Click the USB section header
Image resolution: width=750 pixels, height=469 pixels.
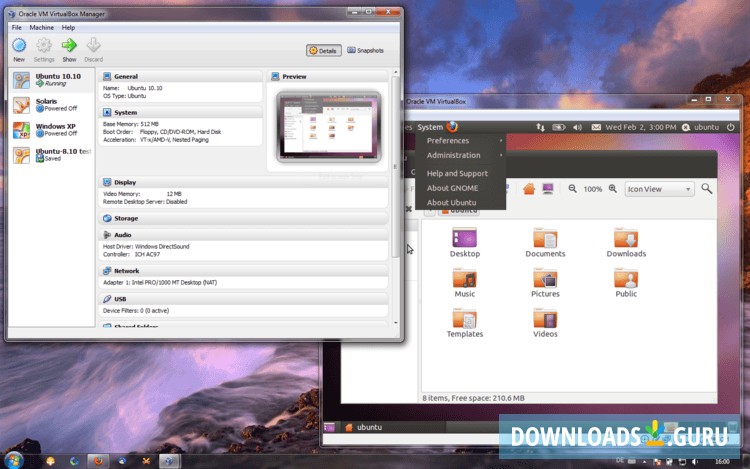[x=244, y=299]
